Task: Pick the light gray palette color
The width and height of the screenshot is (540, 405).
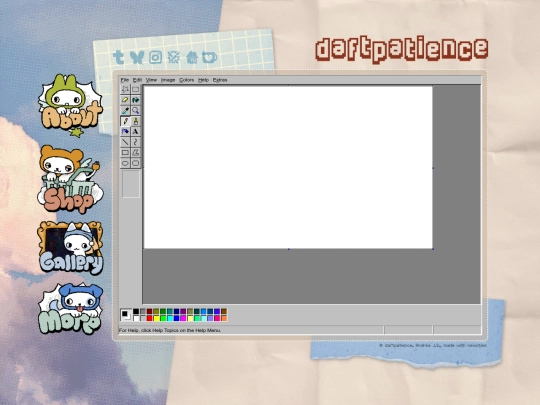Action: 143,318
